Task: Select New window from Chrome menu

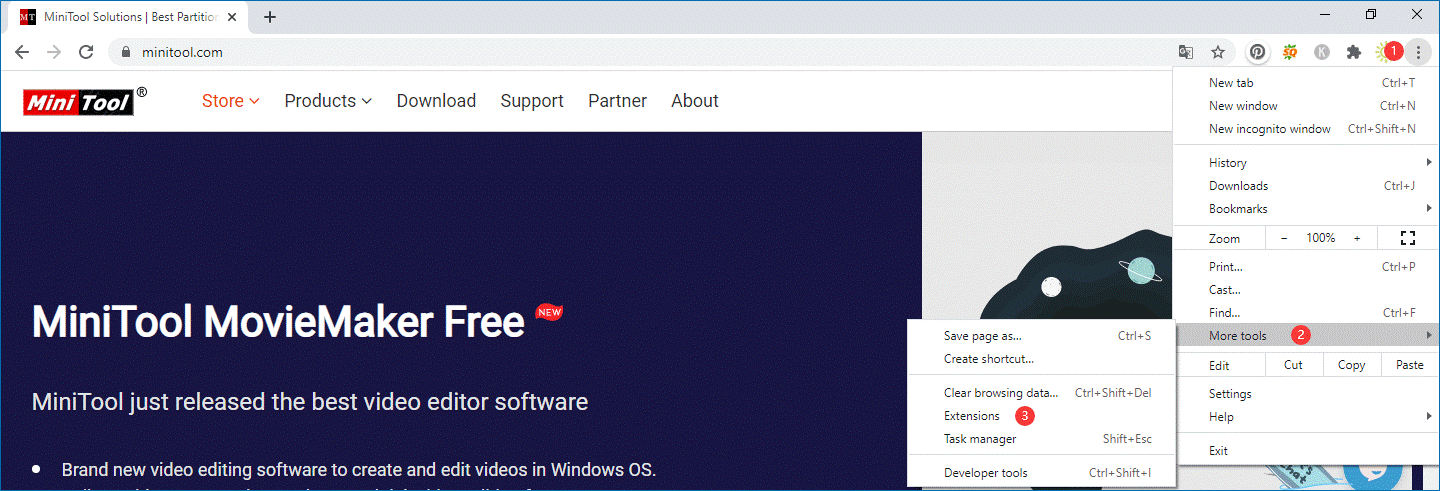Action: click(1306, 106)
